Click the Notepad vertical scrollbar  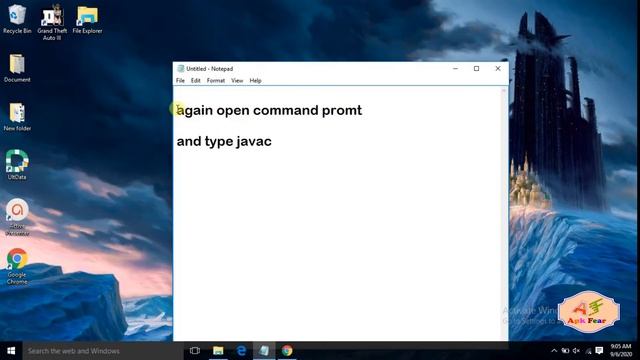coord(504,213)
